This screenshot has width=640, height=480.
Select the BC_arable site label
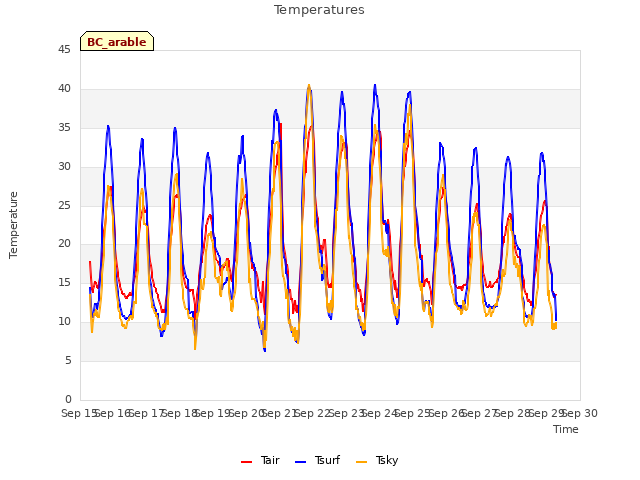tap(117, 41)
